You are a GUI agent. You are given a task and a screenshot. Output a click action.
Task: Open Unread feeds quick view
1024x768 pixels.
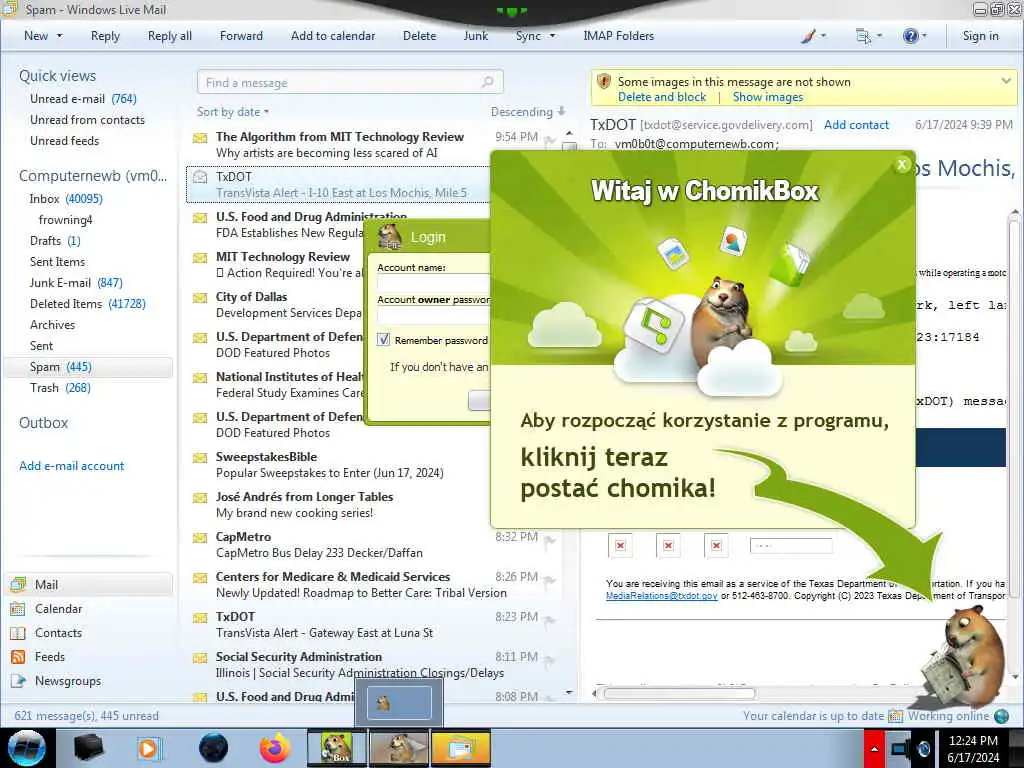click(x=65, y=140)
